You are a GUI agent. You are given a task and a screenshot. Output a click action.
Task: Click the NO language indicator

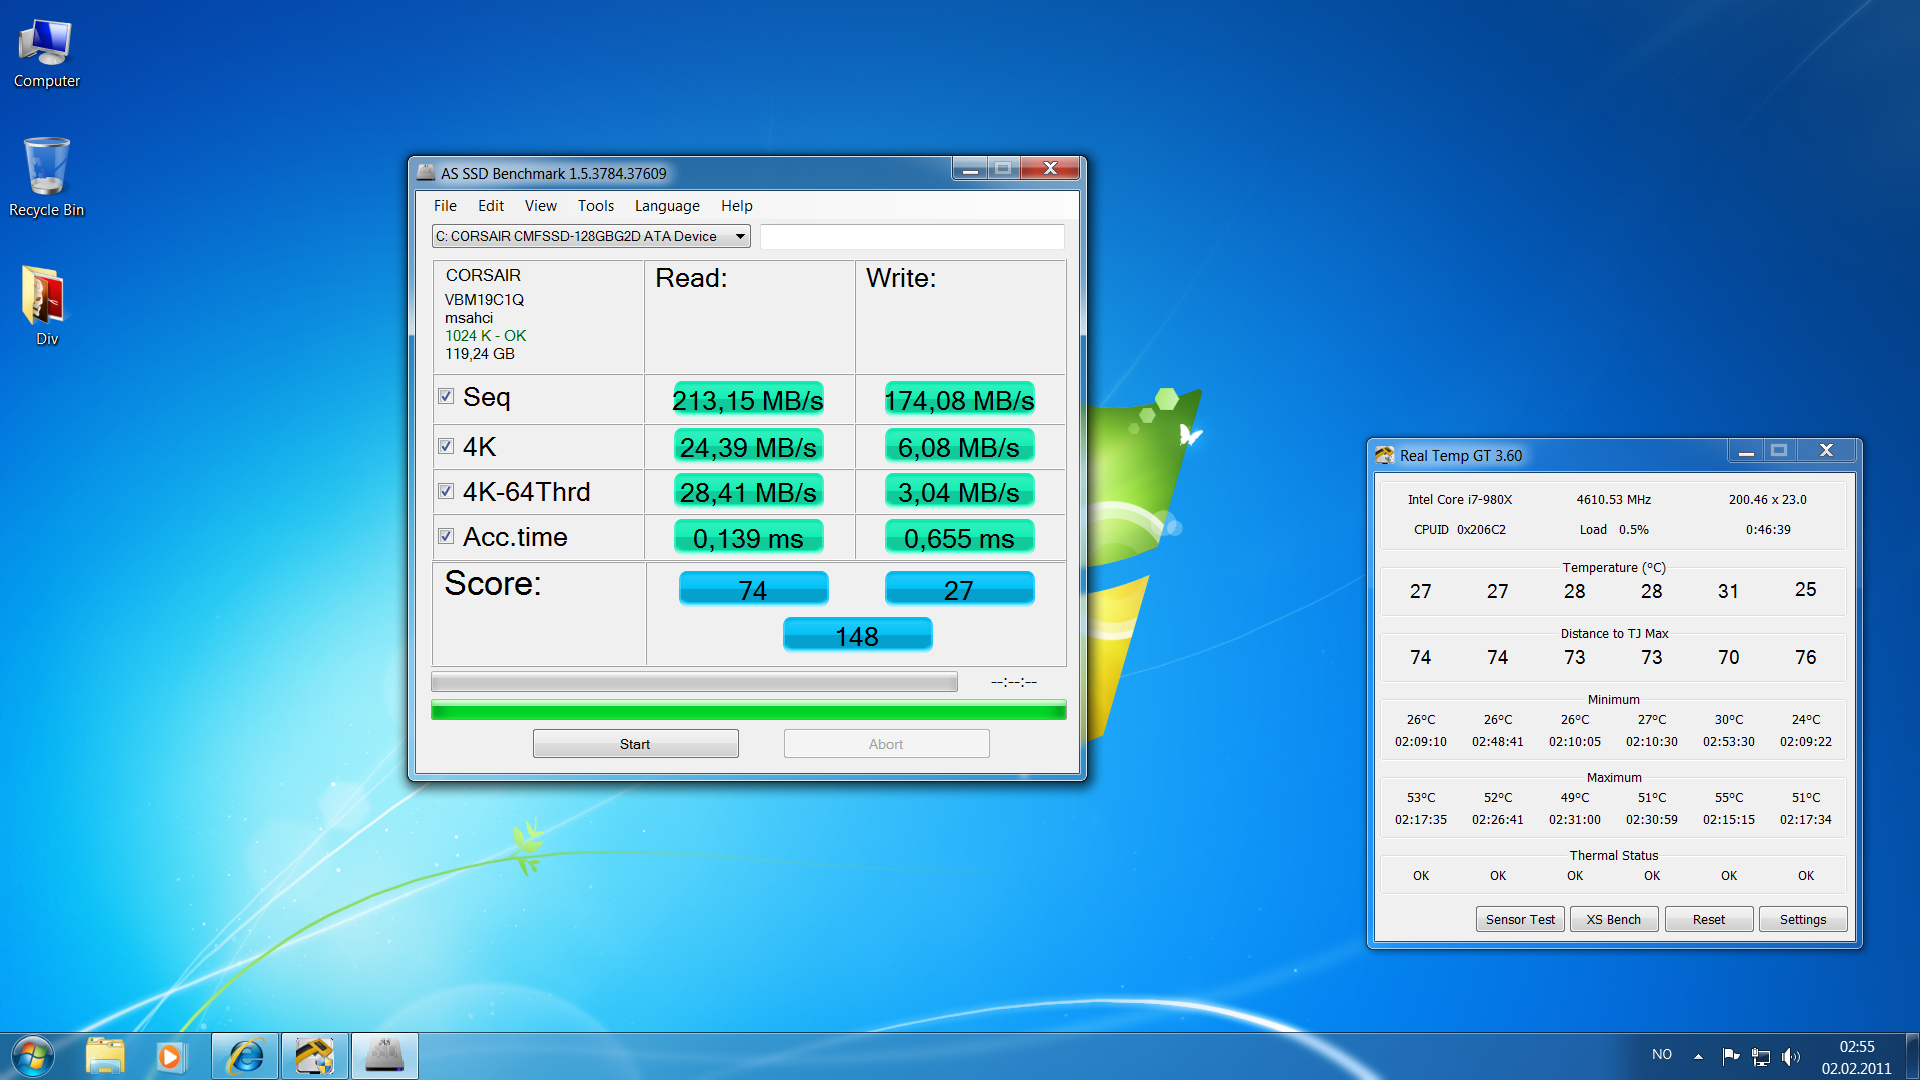pyautogui.click(x=1662, y=1054)
